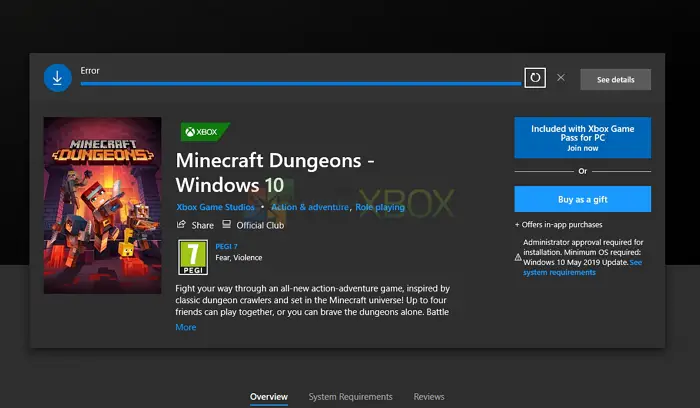The height and width of the screenshot is (408, 700).
Task: Select the Overview tab
Action: pyautogui.click(x=269, y=397)
